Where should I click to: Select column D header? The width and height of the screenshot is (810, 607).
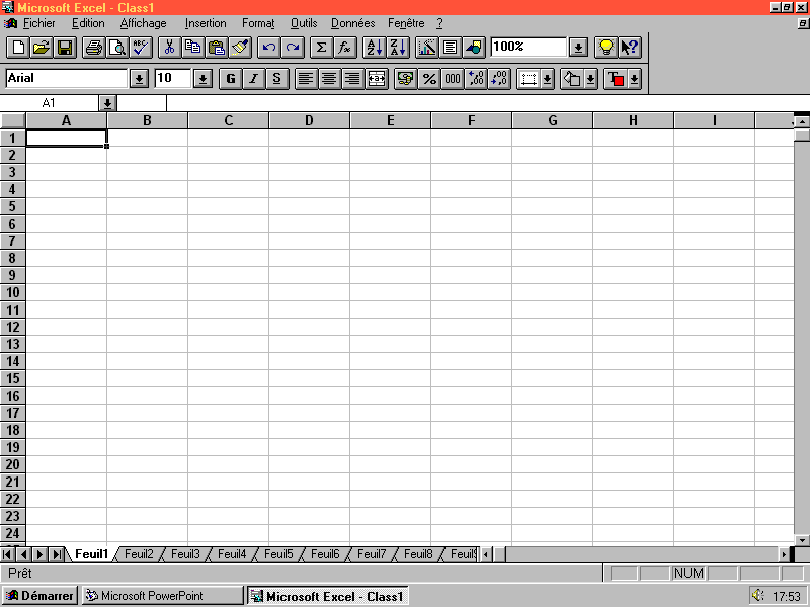(309, 120)
